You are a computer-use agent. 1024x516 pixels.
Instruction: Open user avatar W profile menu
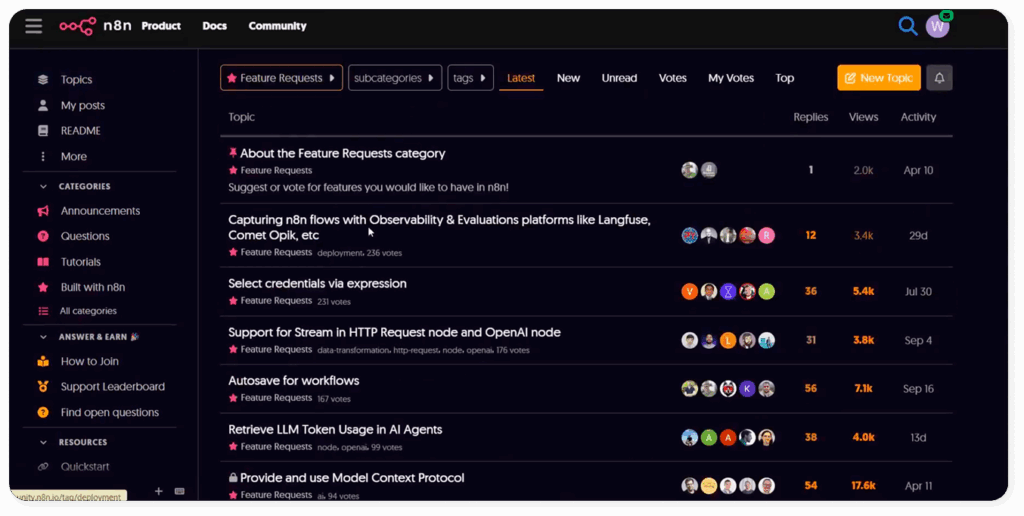click(937, 26)
